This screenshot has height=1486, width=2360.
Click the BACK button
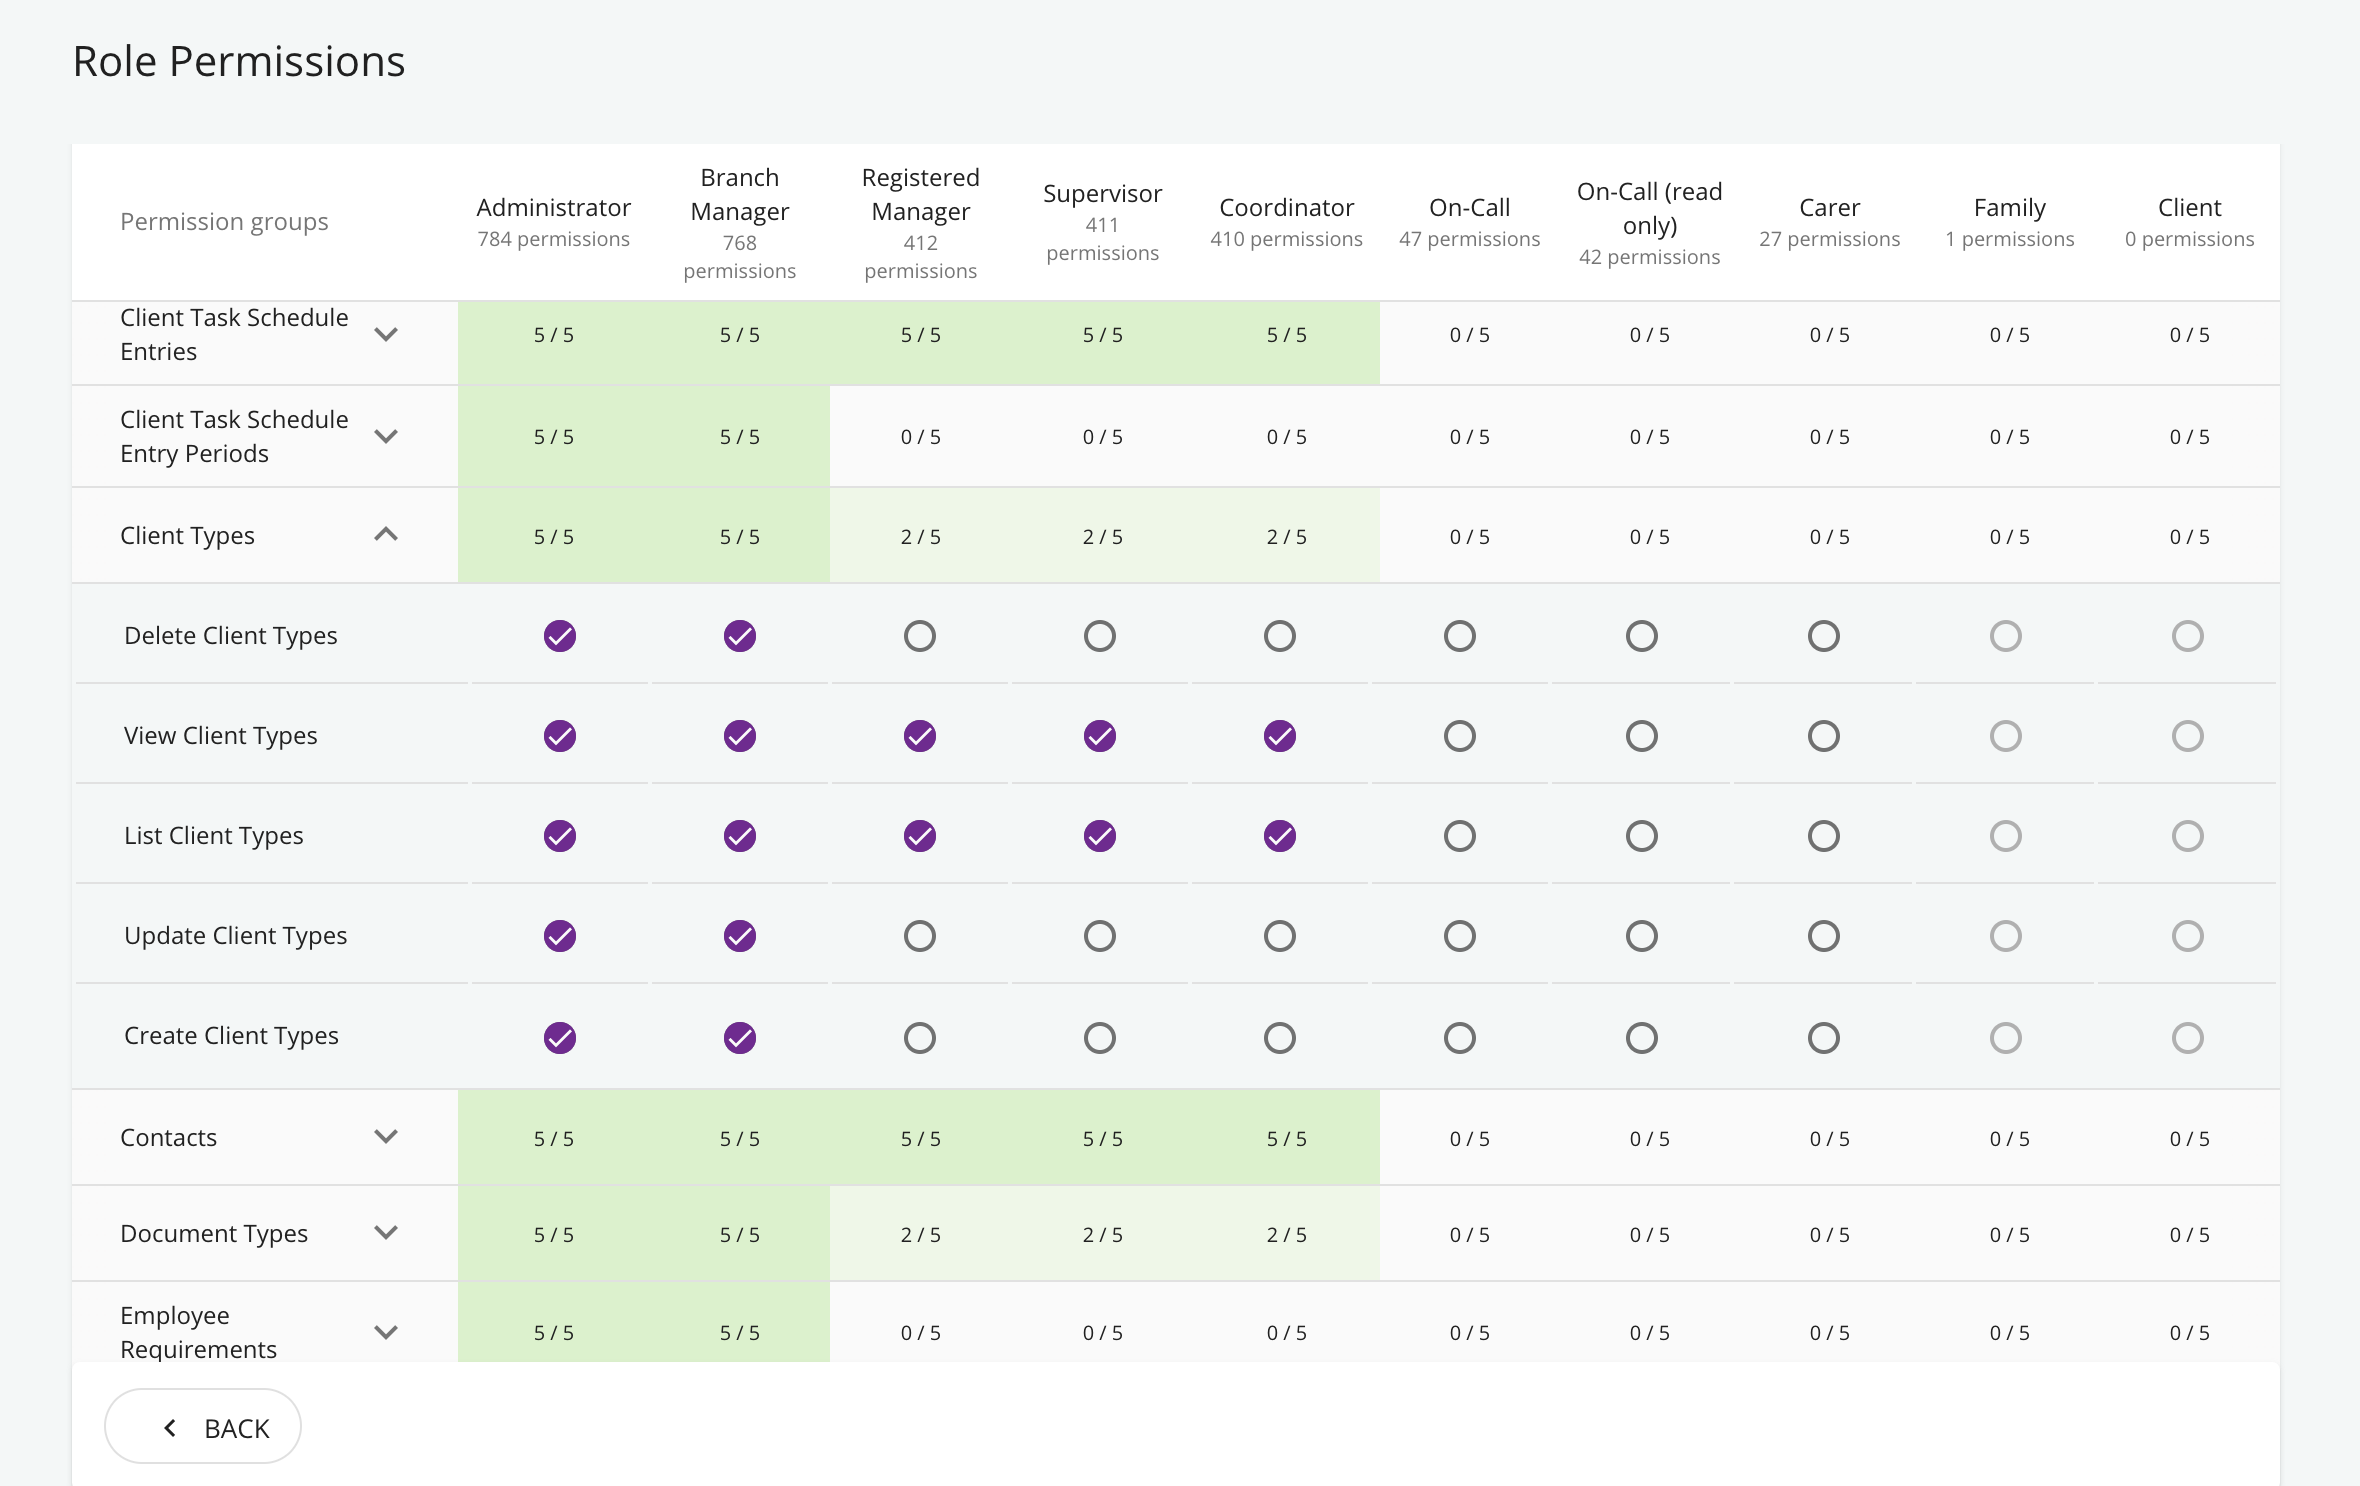203,1427
